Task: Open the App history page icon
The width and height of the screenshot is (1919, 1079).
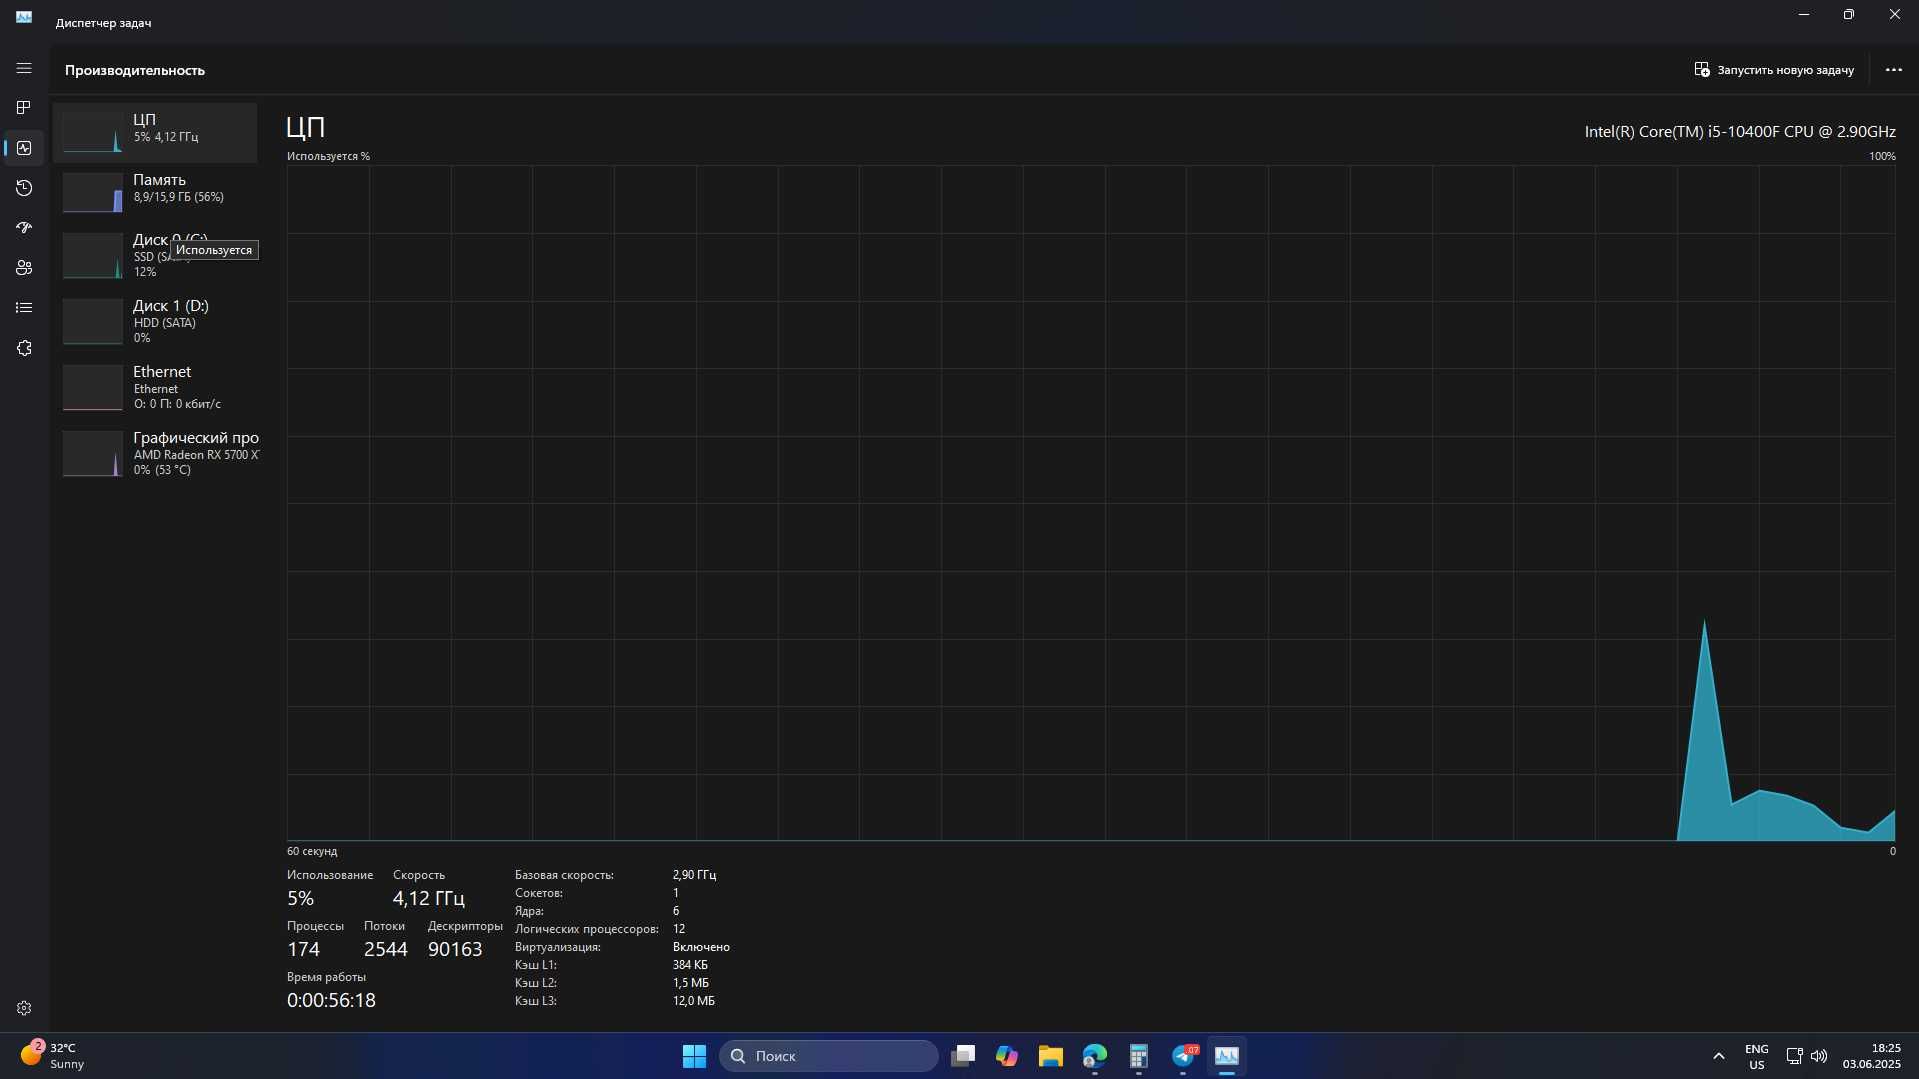Action: coord(24,188)
